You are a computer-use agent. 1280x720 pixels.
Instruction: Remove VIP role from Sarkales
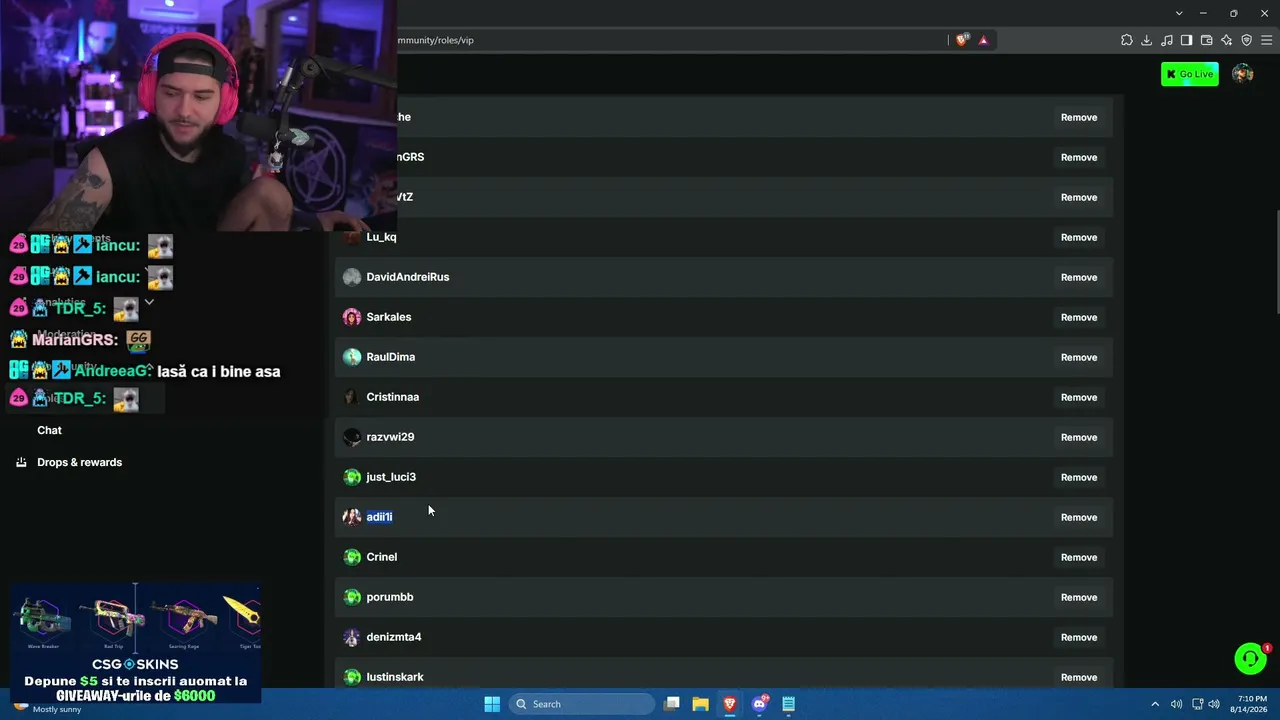click(x=1079, y=317)
